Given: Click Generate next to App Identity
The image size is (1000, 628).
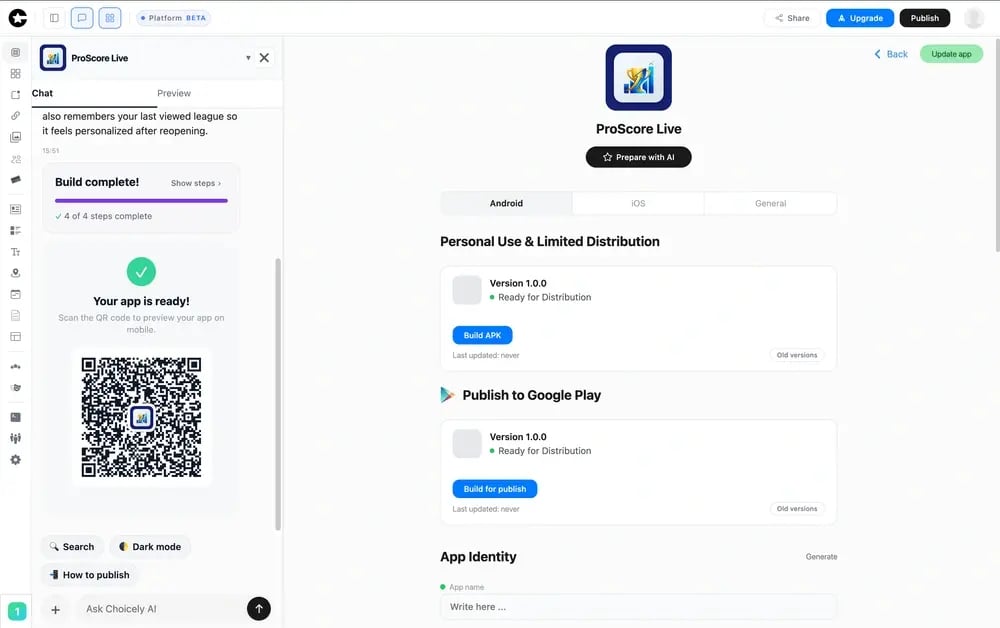Looking at the screenshot, I should click(821, 557).
